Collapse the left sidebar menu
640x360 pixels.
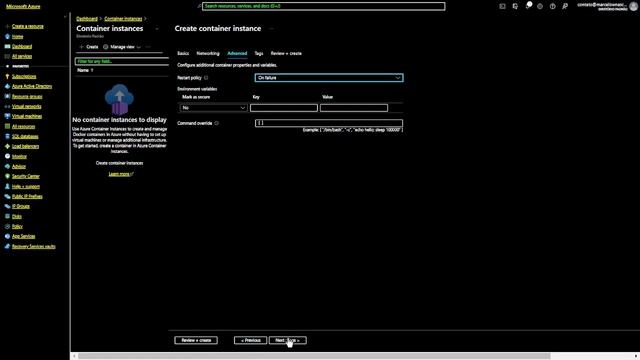(65, 17)
